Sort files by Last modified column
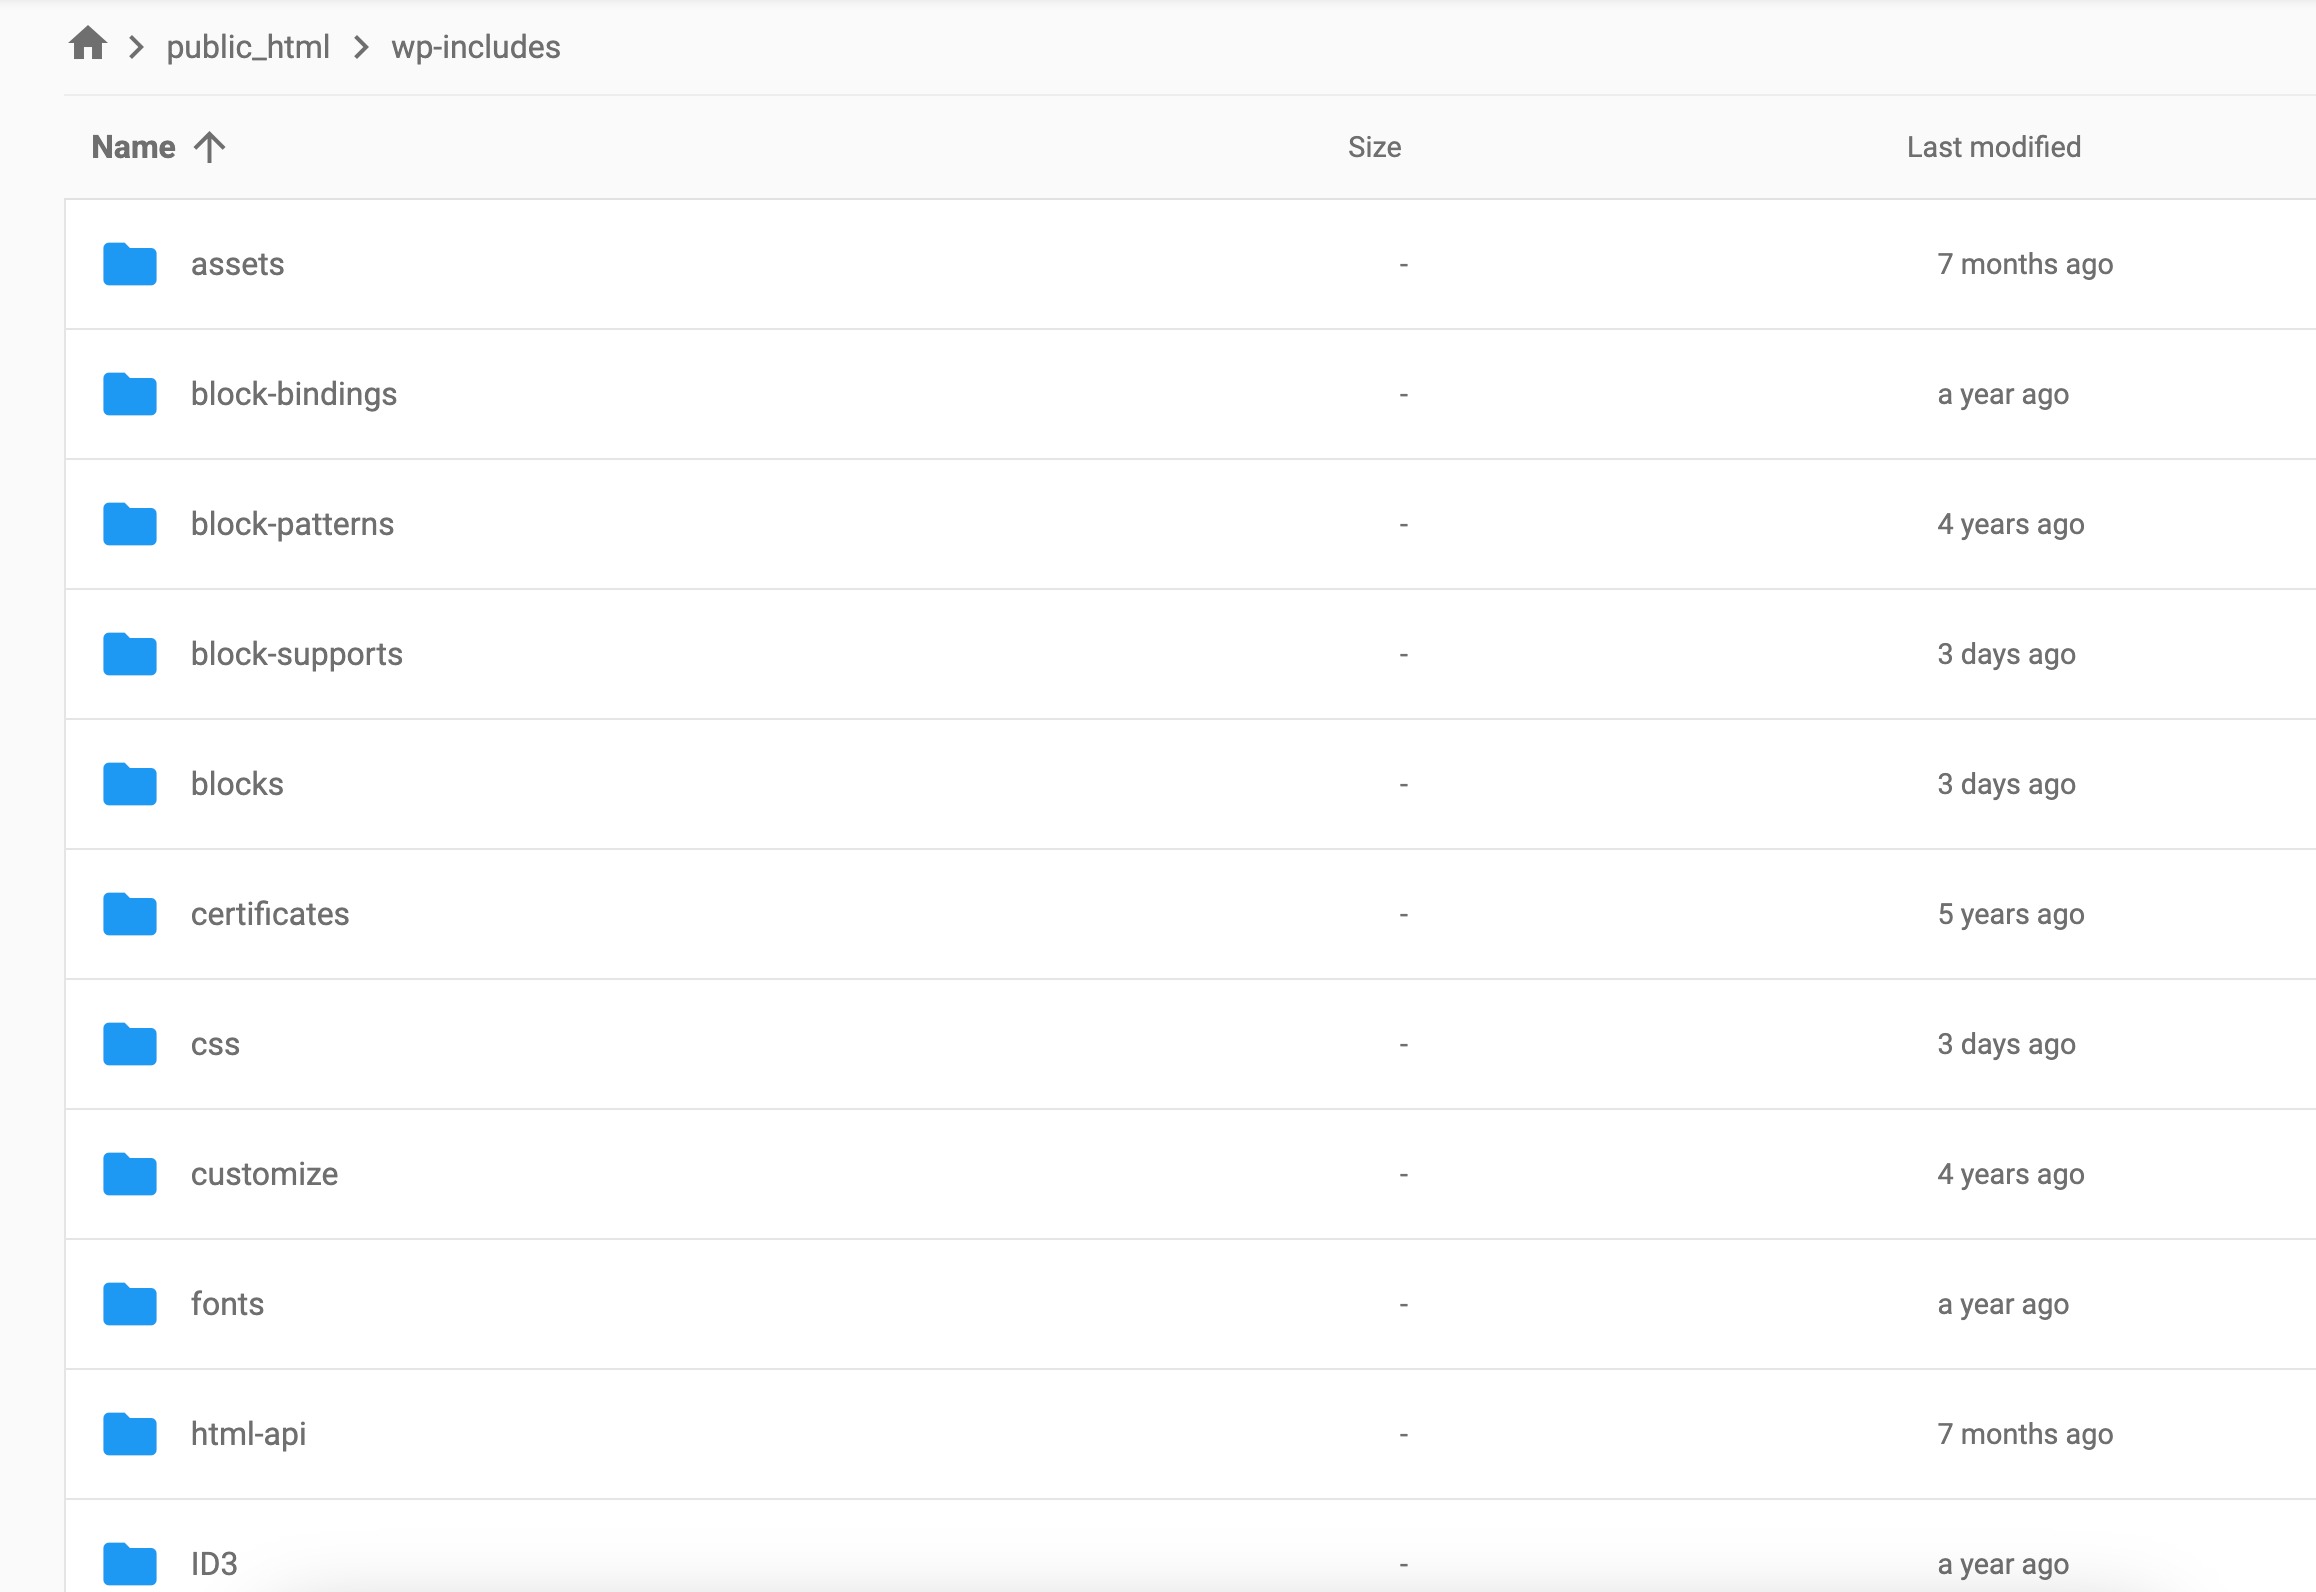 coord(1993,147)
